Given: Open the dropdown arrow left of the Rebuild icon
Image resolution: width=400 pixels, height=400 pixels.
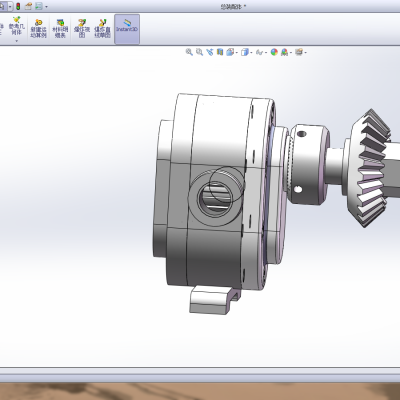Looking at the screenshot, I should (x=10, y=6).
